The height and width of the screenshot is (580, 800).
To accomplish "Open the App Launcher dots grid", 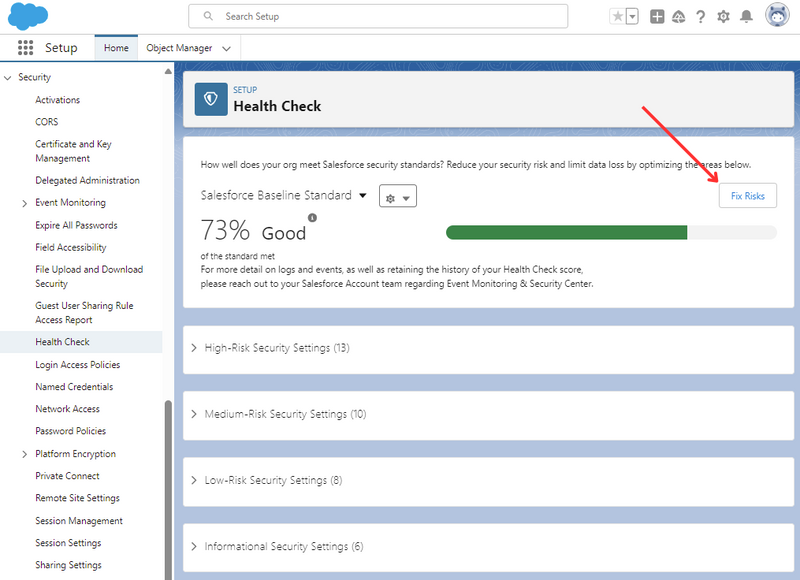I will (26, 48).
